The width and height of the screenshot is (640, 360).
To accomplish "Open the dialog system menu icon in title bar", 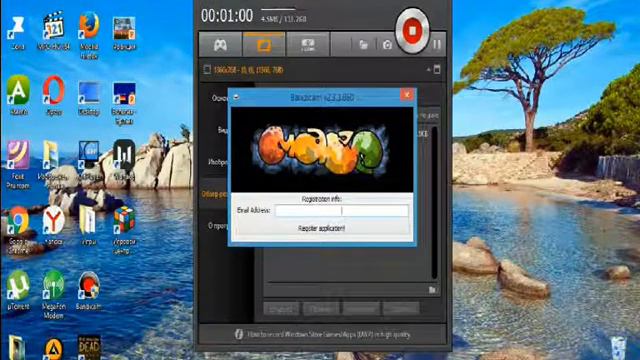I will 236,97.
